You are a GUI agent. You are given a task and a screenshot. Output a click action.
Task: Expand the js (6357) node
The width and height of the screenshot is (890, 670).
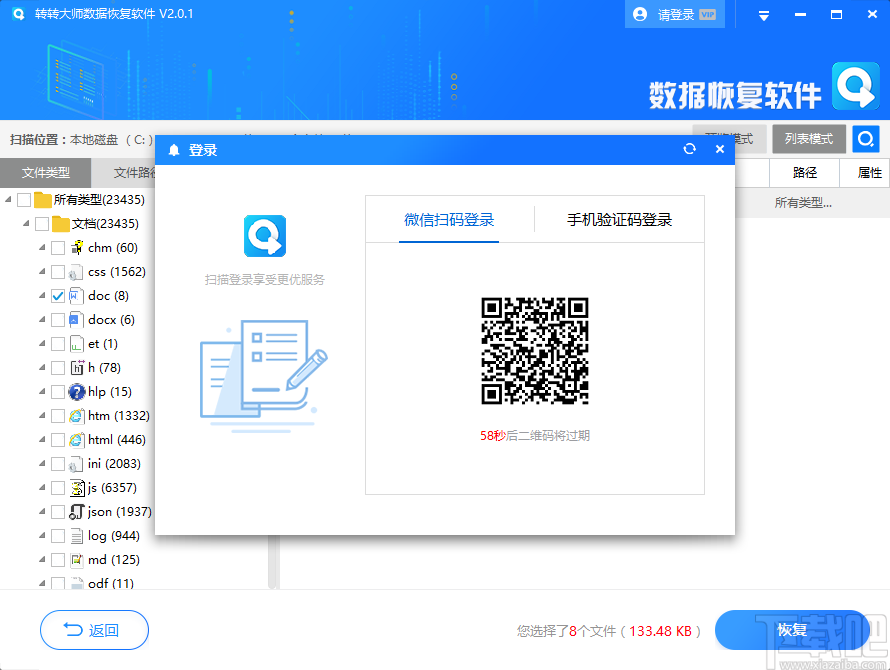[x=42, y=487]
